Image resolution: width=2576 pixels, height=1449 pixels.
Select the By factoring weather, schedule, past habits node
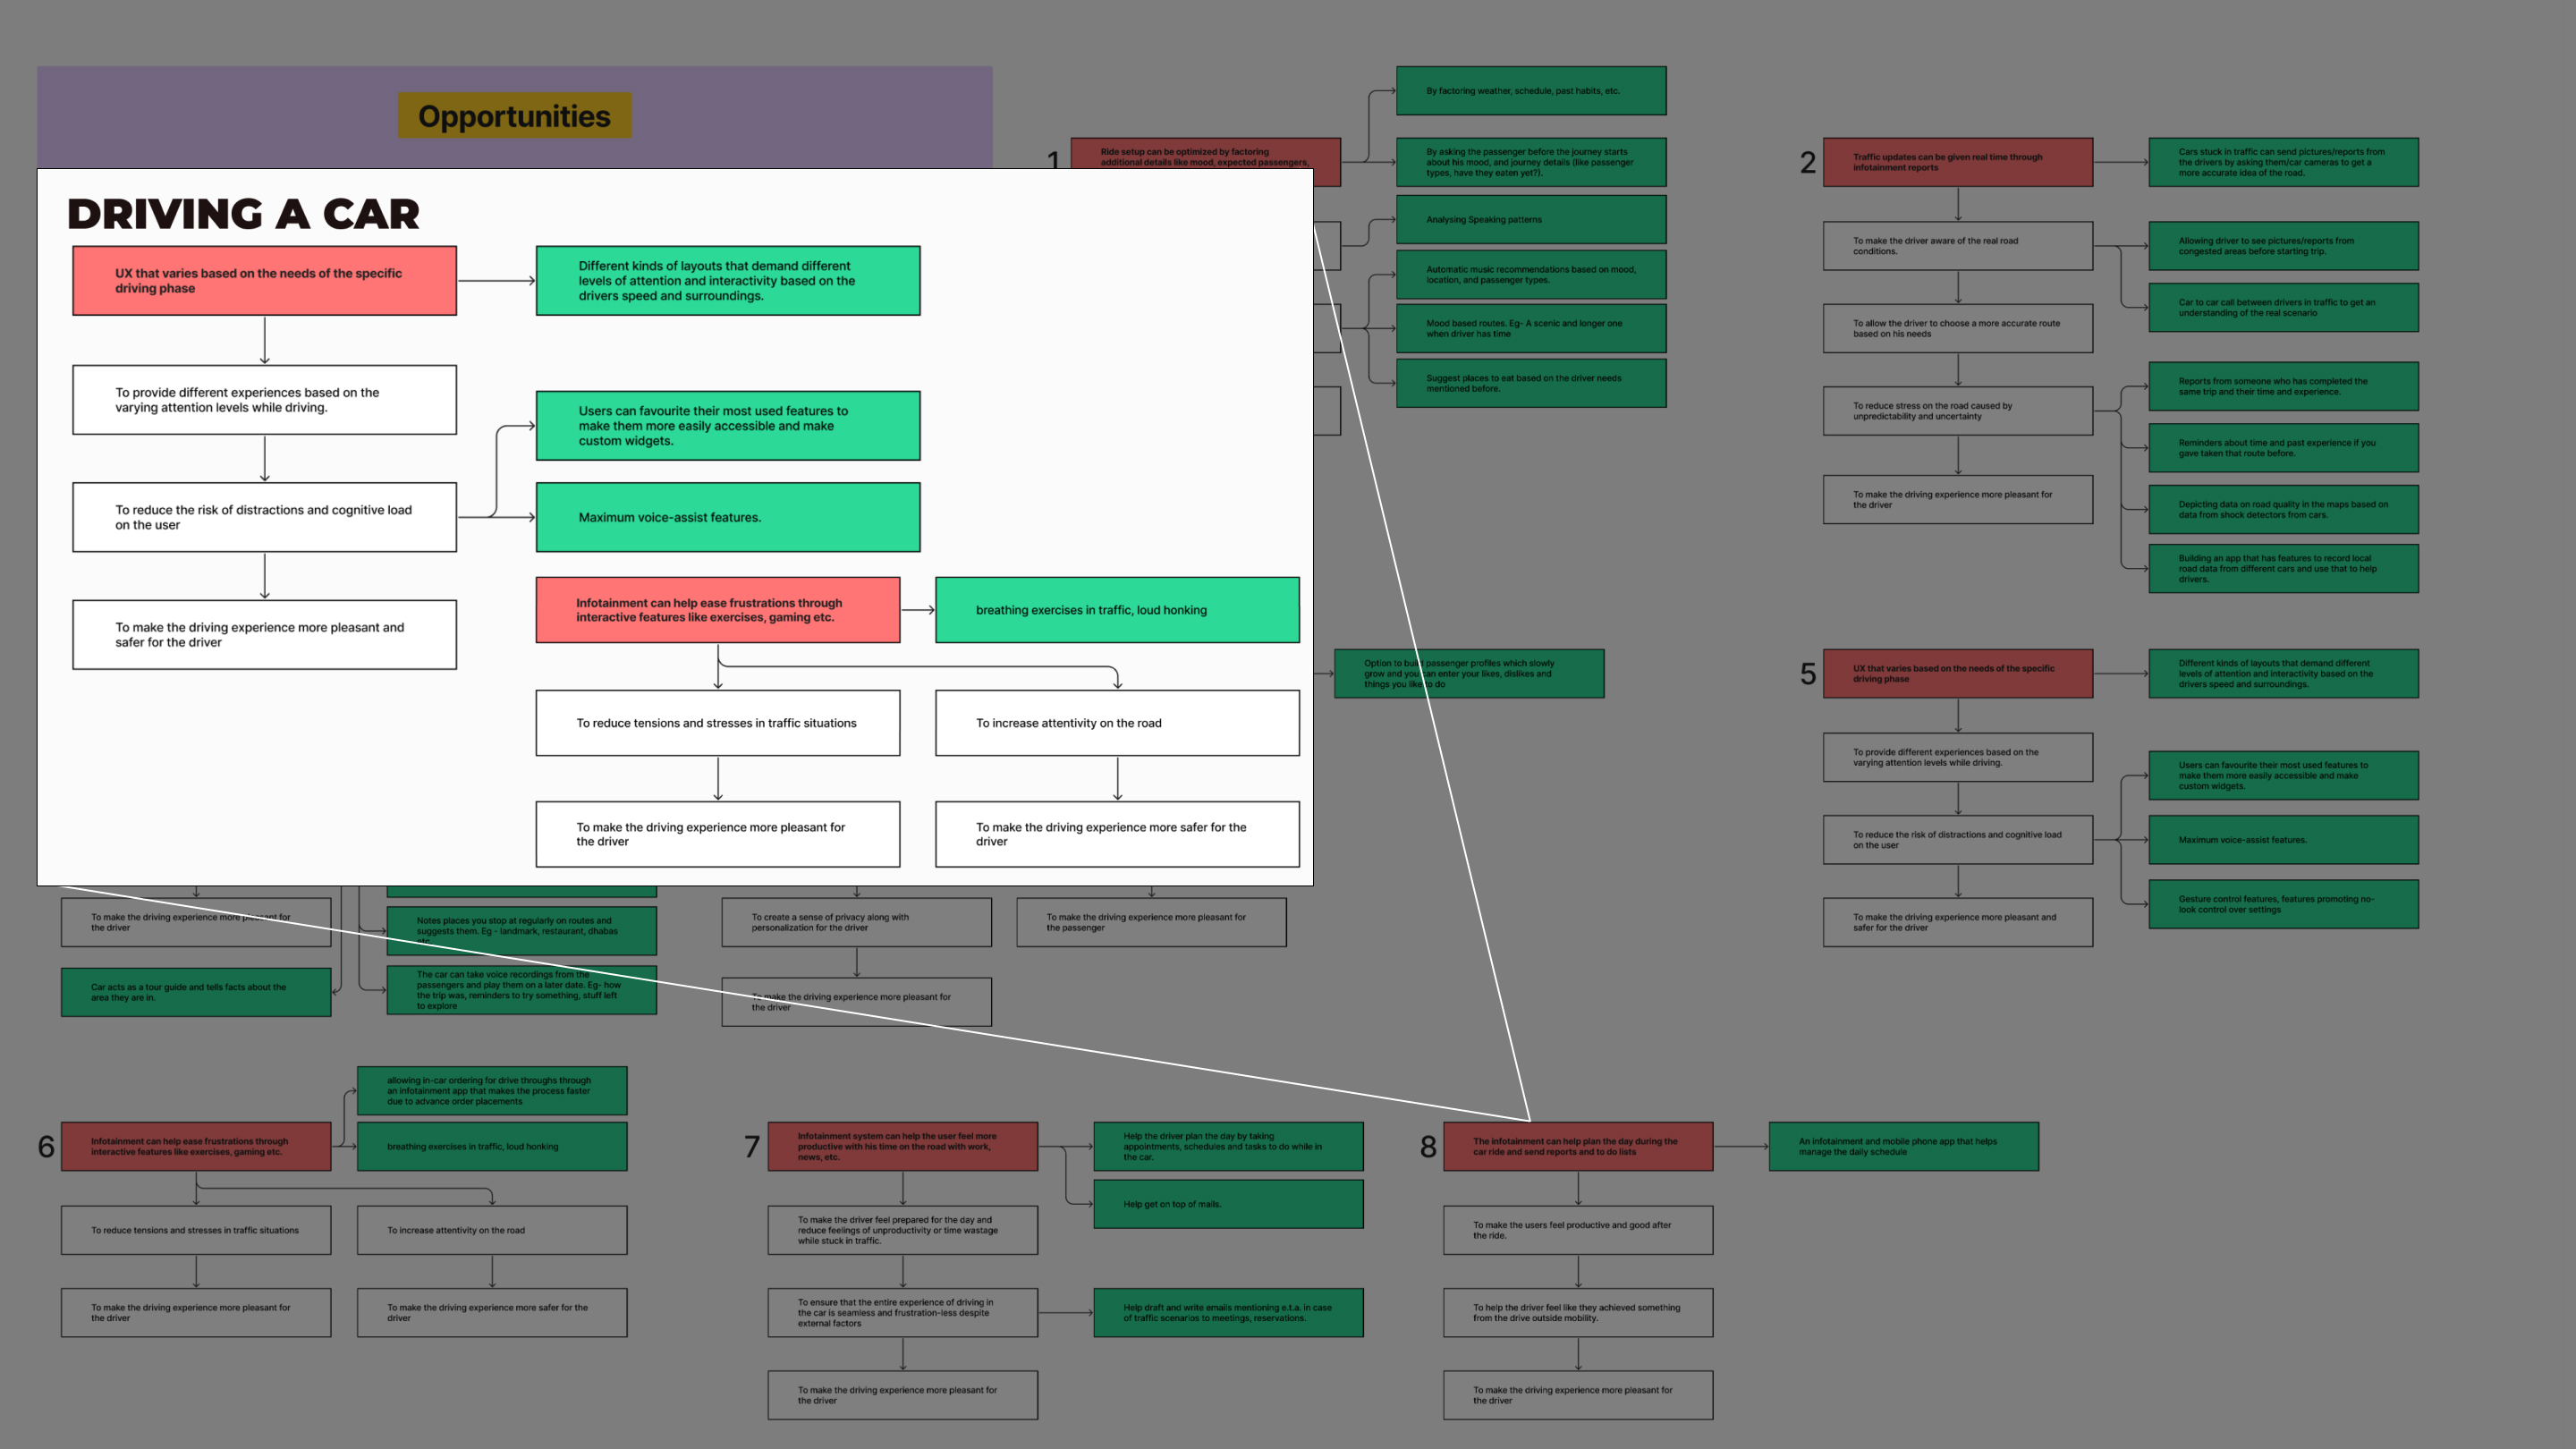coord(1531,90)
